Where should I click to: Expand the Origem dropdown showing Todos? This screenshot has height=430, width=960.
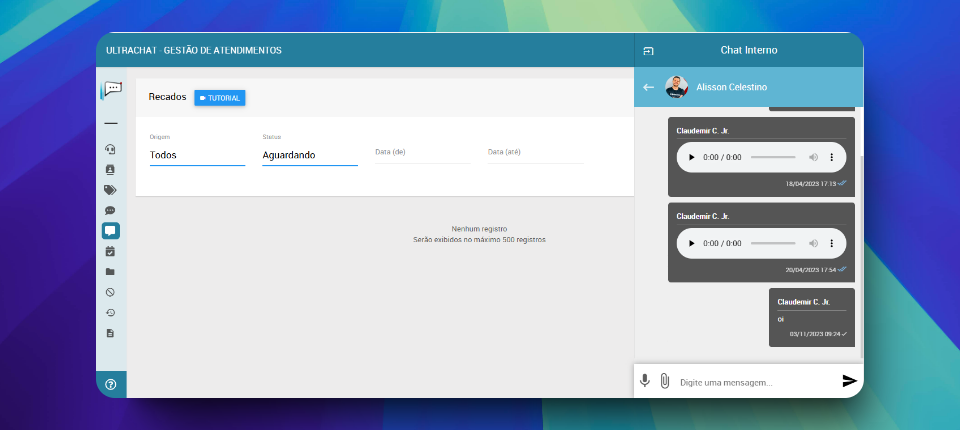(197, 155)
